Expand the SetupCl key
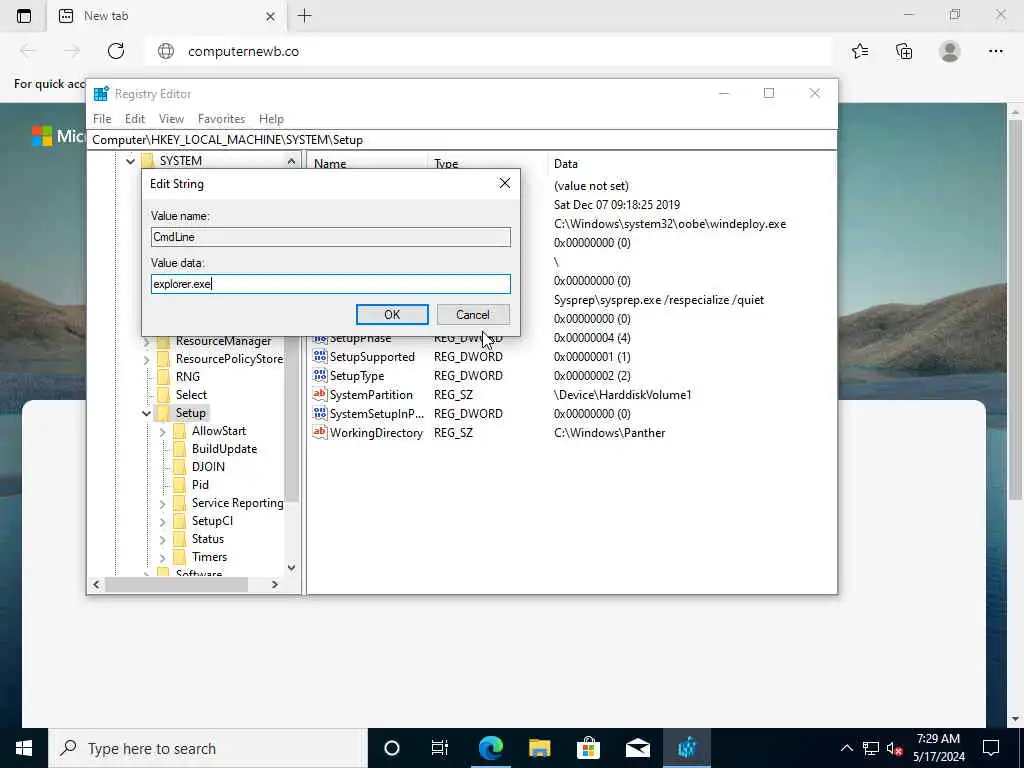Viewport: 1024px width, 768px height. 163,521
